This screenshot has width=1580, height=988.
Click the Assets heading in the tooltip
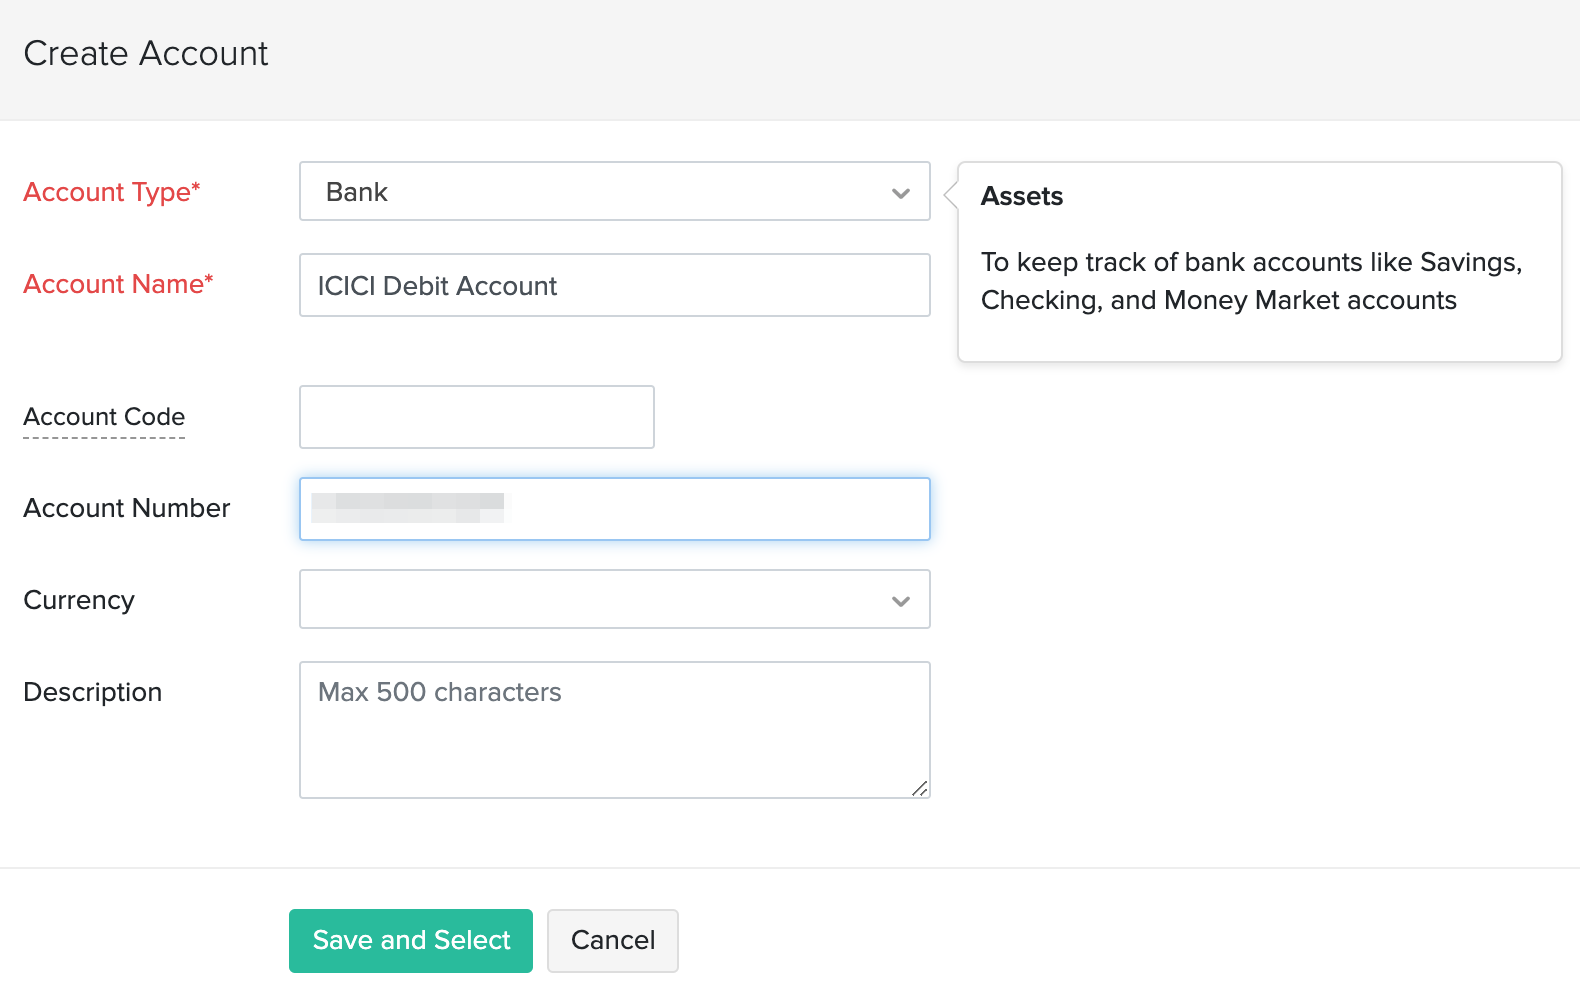[x=1022, y=196]
